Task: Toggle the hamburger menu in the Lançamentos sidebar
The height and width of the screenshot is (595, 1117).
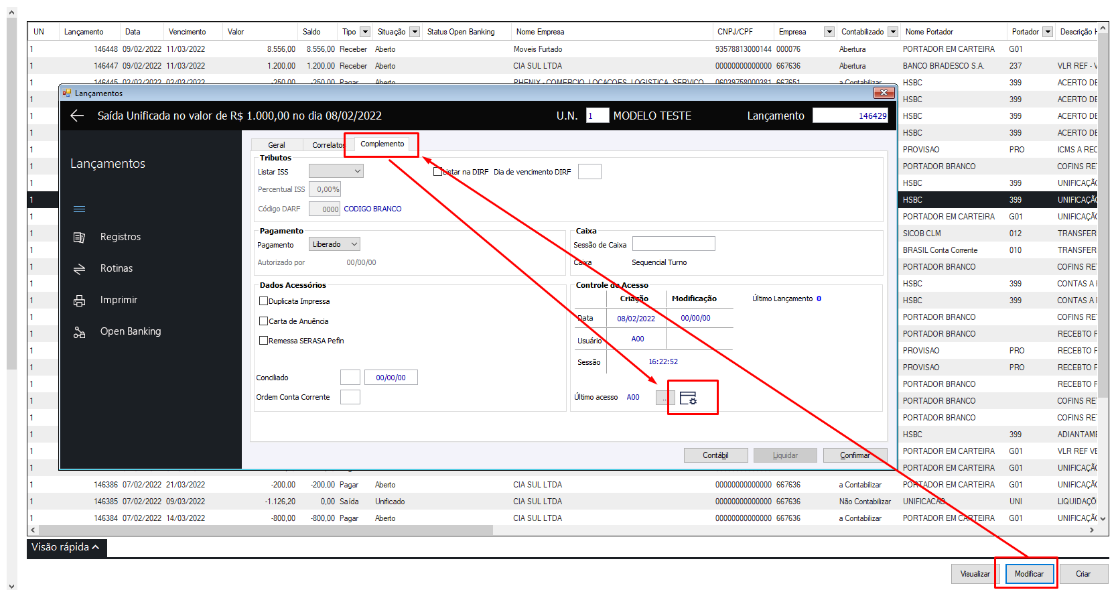Action: (79, 209)
